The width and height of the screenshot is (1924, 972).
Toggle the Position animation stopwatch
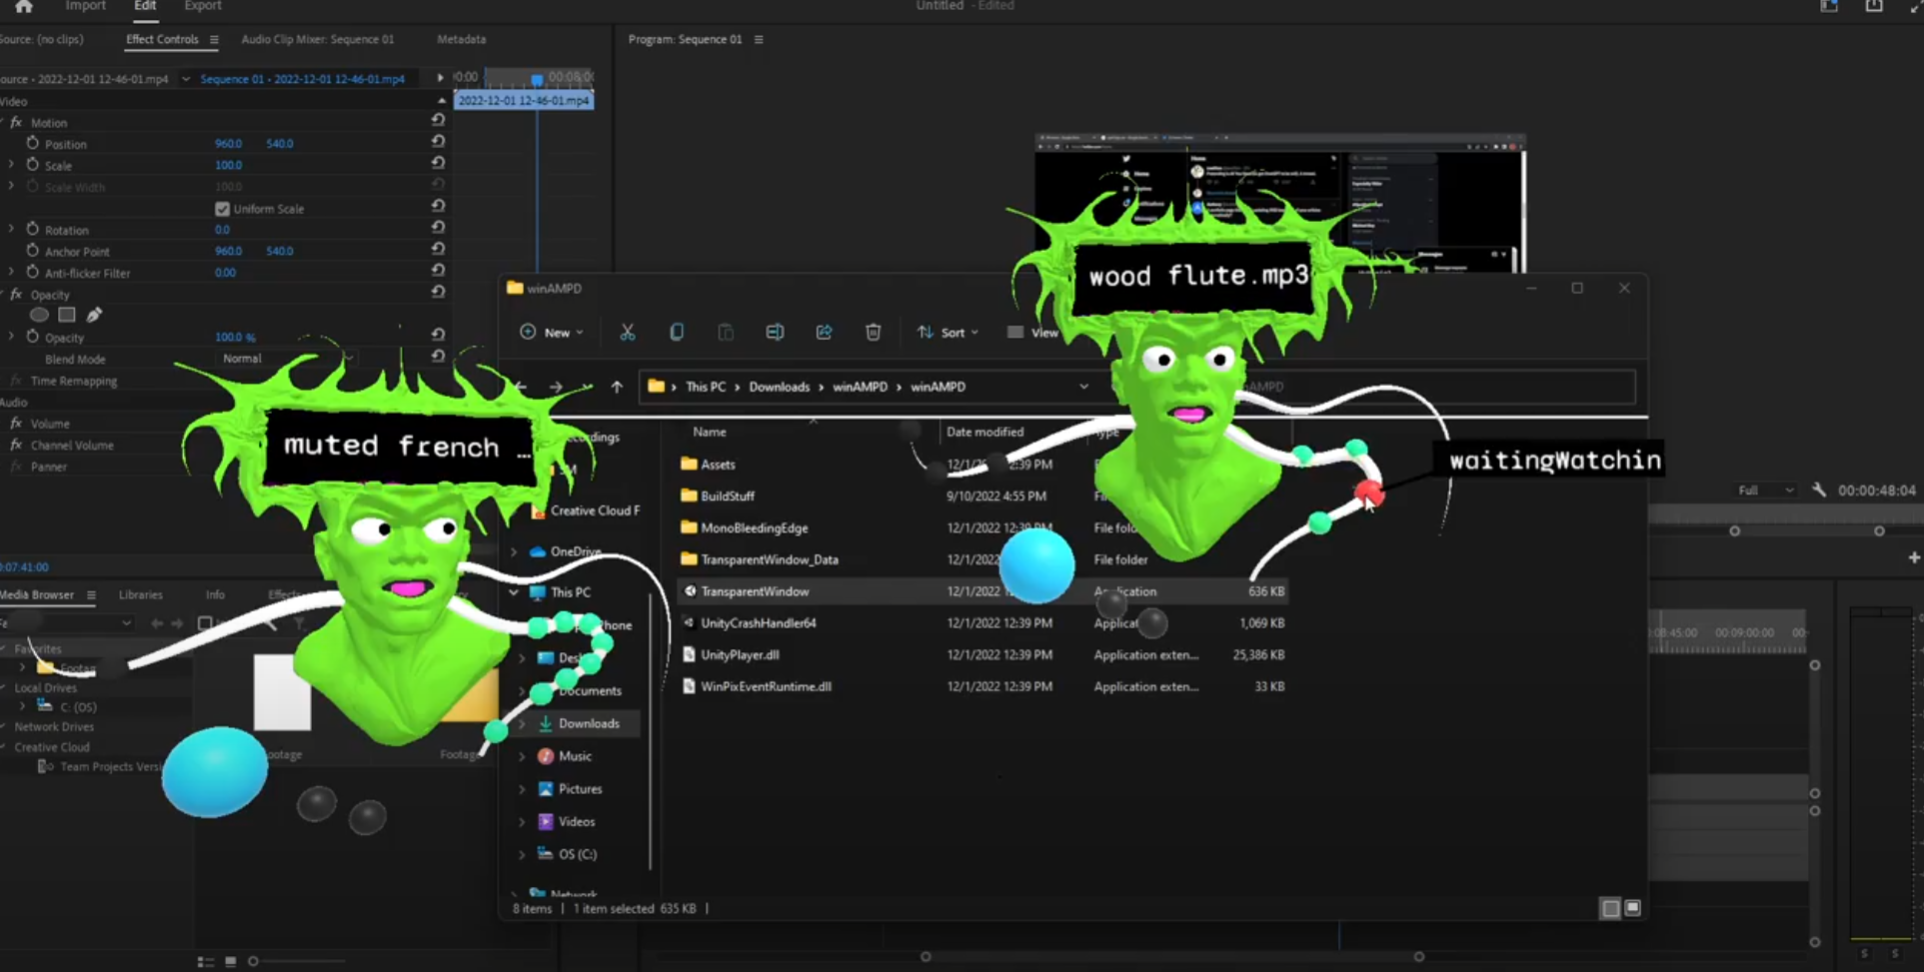(x=33, y=144)
